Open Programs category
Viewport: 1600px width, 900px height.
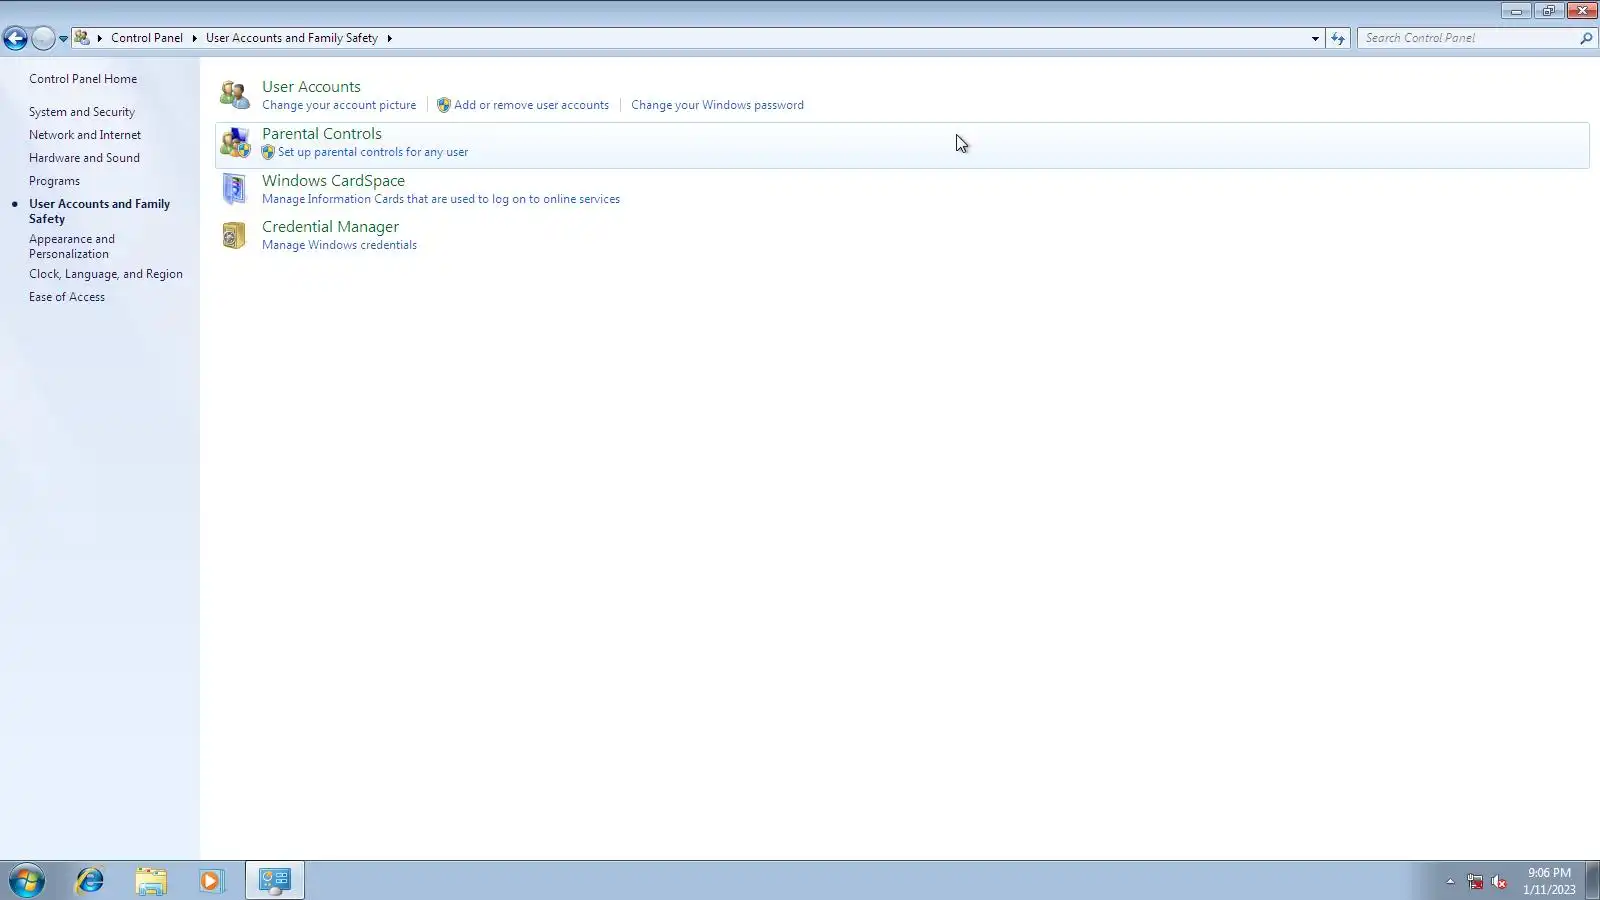pyautogui.click(x=54, y=181)
